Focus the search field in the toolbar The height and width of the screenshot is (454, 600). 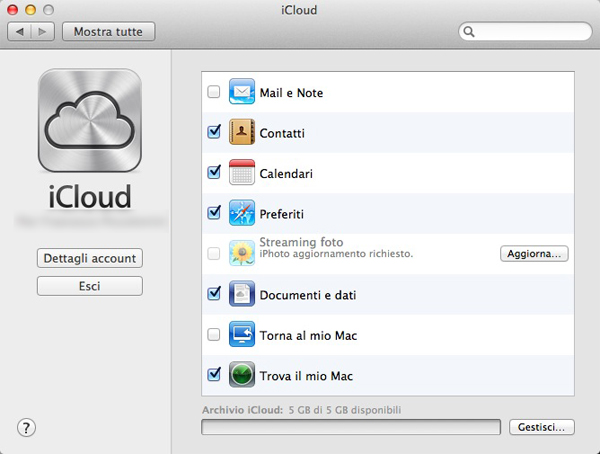pyautogui.click(x=525, y=31)
